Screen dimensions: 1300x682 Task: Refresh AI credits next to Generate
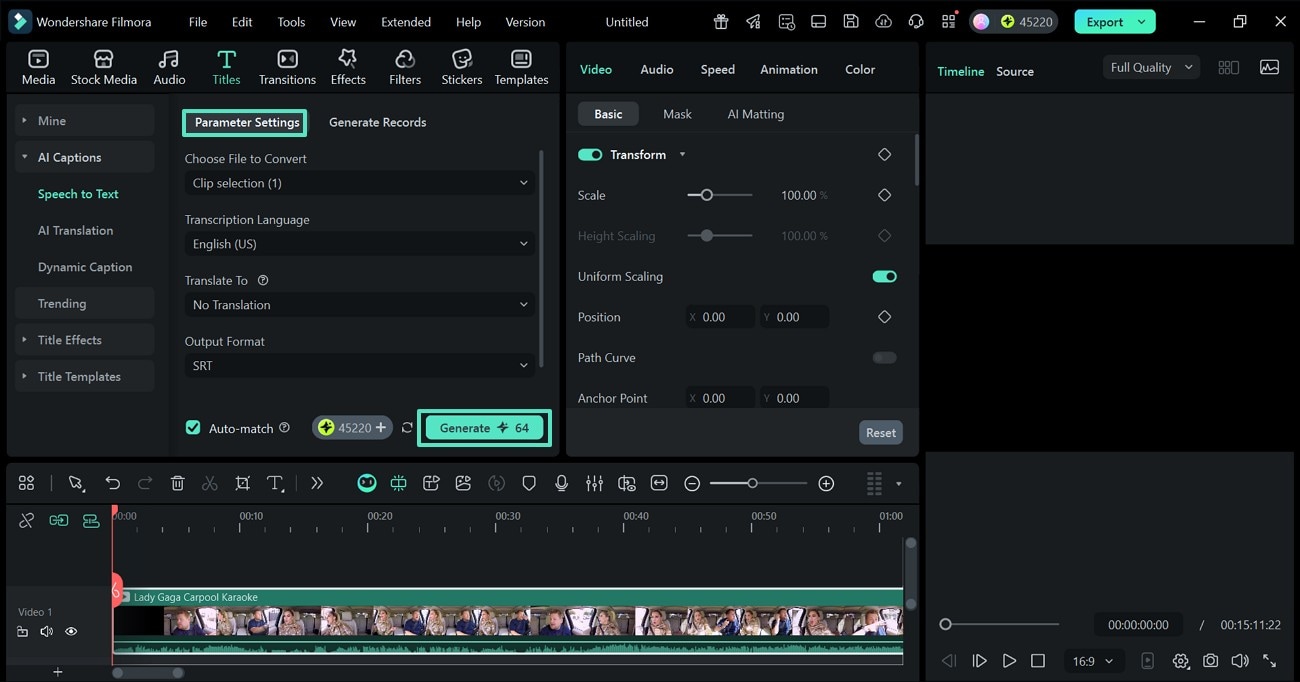tap(407, 428)
